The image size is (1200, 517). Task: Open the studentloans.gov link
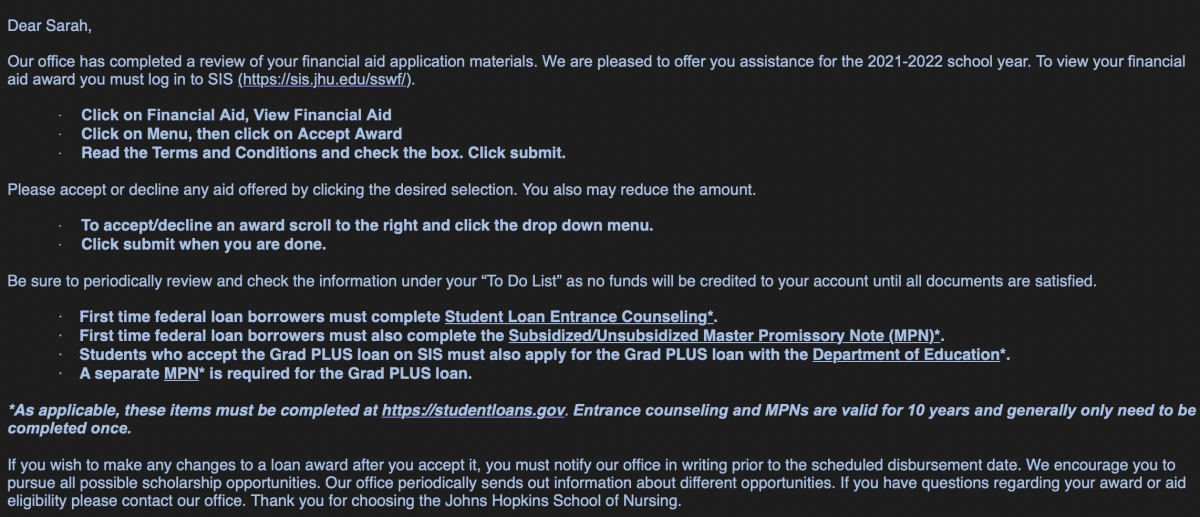(x=474, y=411)
